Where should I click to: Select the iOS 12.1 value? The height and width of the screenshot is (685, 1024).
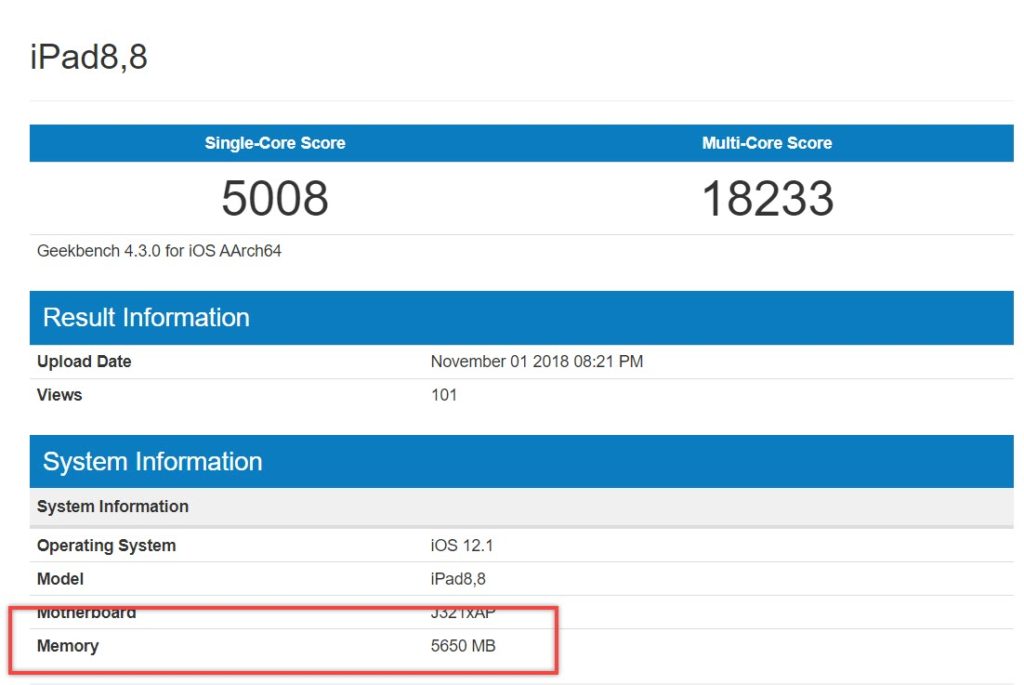(456, 545)
